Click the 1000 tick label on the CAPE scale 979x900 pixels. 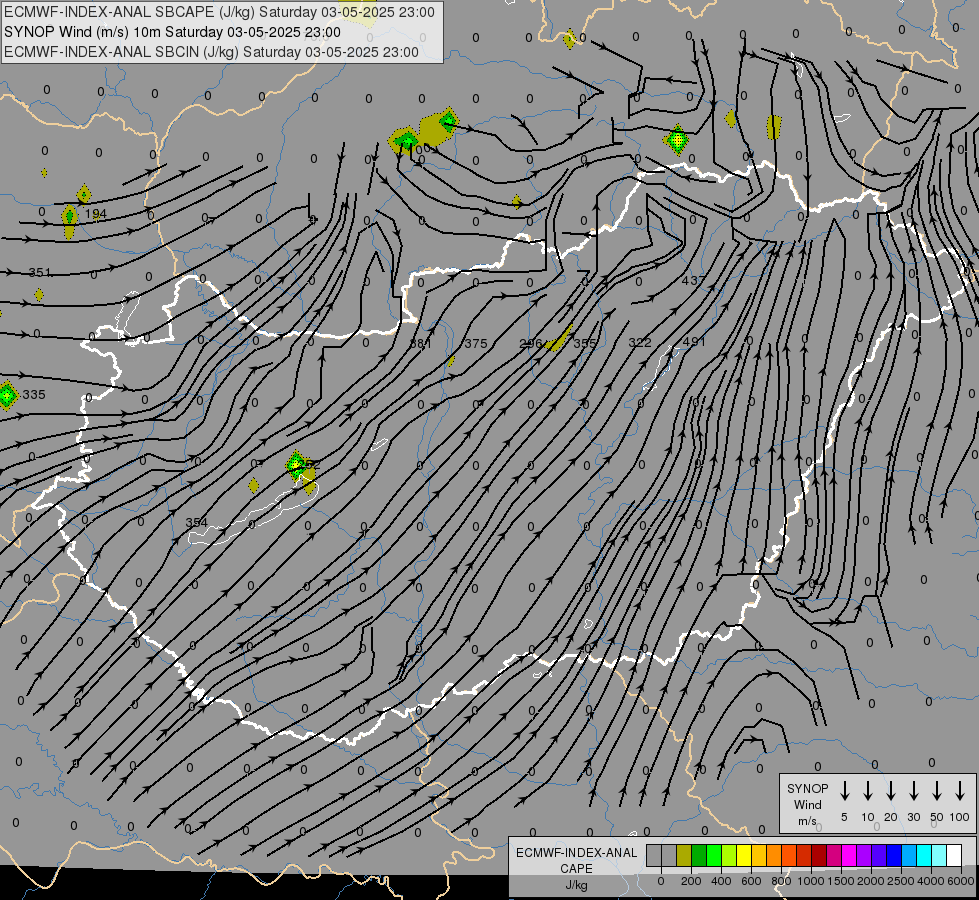click(810, 881)
